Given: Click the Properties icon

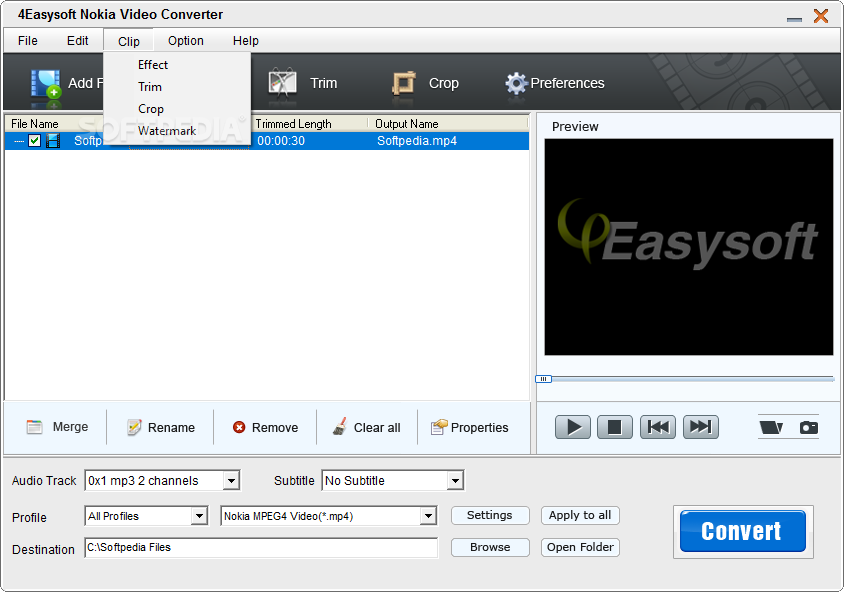Looking at the screenshot, I should pyautogui.click(x=439, y=427).
